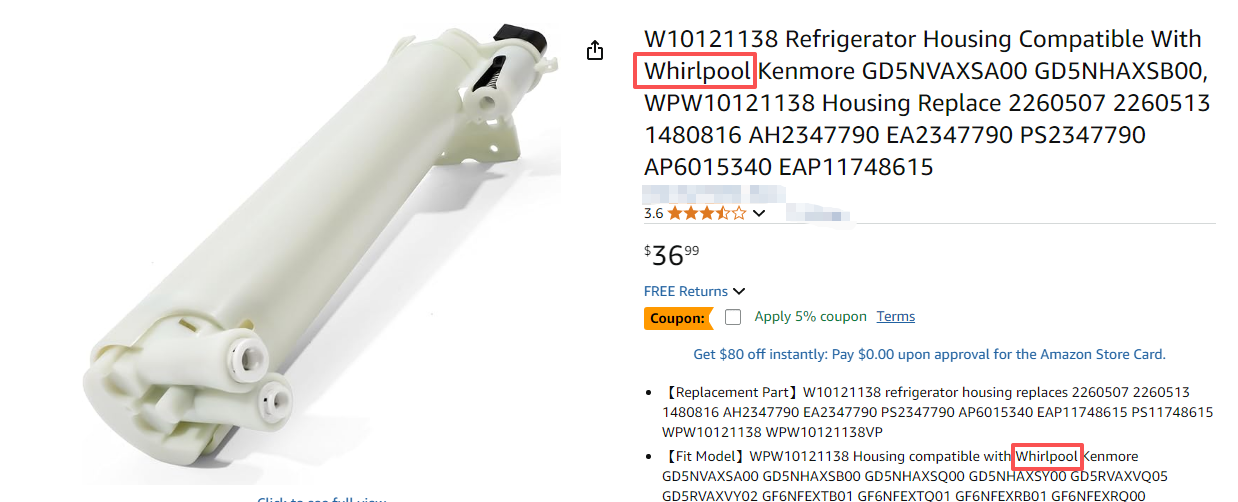Click the share icon beside the product image
Screen dimensions: 1238x502
coord(595,50)
